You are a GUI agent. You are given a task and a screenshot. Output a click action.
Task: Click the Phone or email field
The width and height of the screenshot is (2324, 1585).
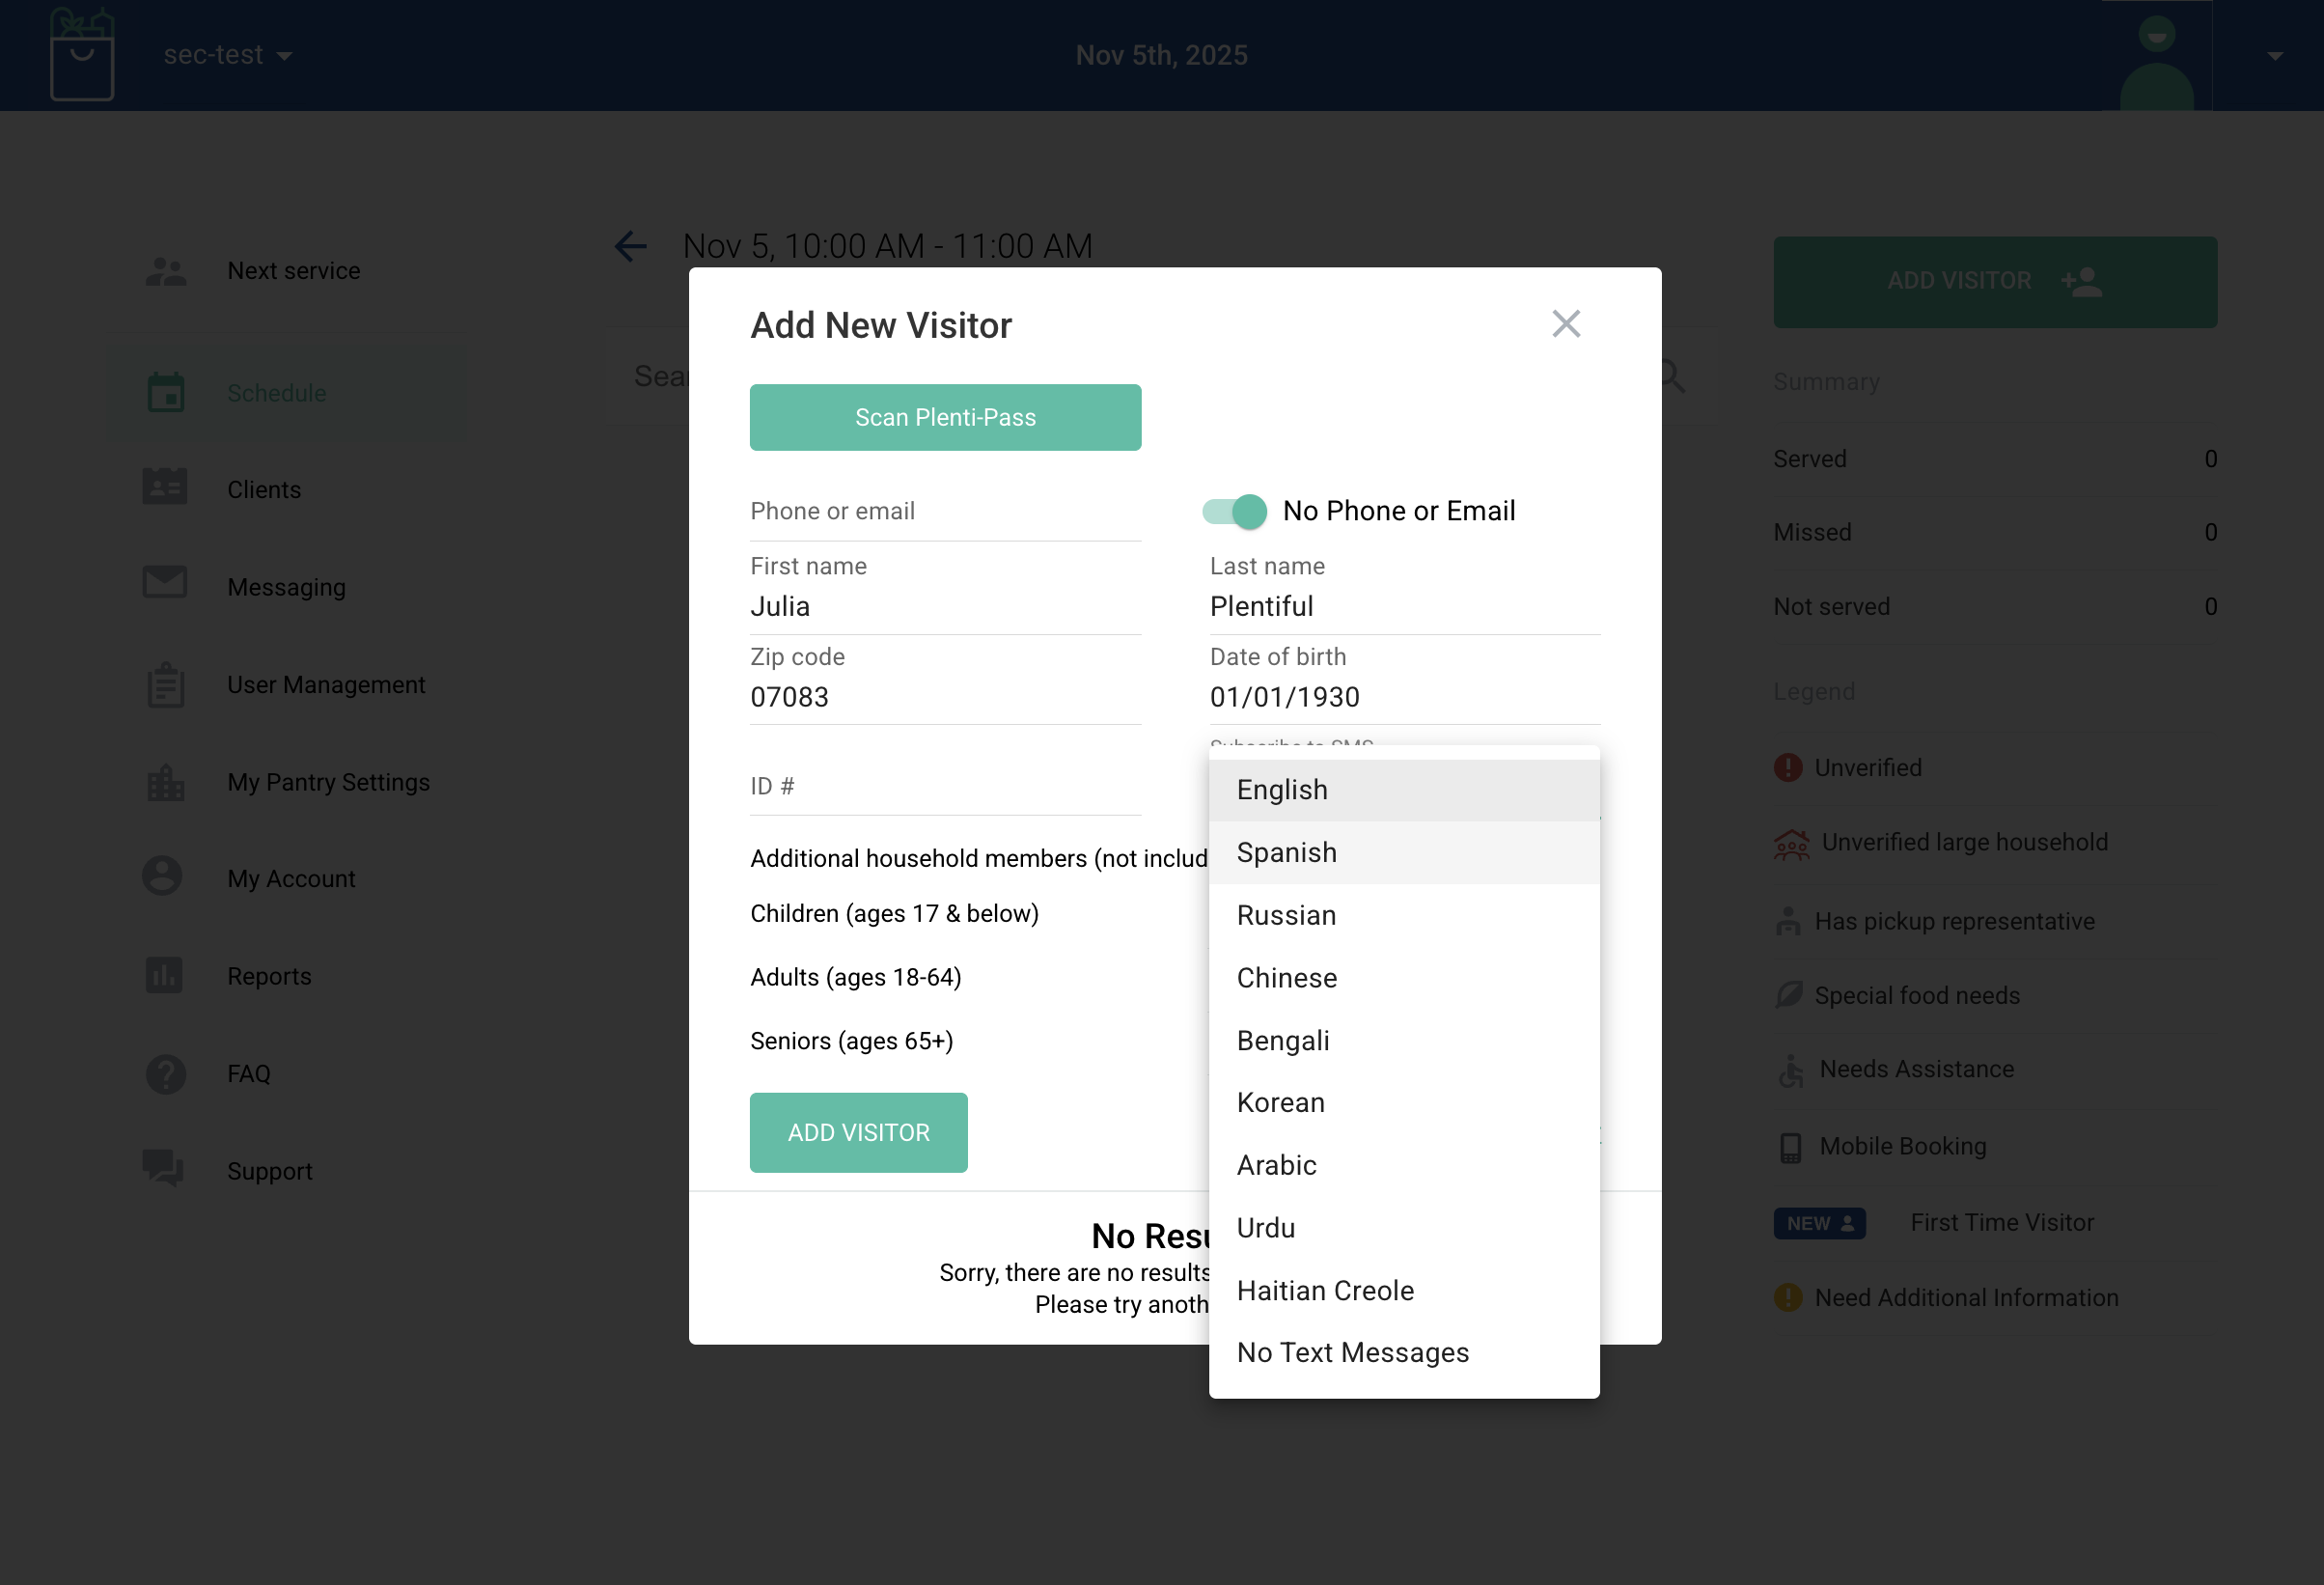(945, 512)
